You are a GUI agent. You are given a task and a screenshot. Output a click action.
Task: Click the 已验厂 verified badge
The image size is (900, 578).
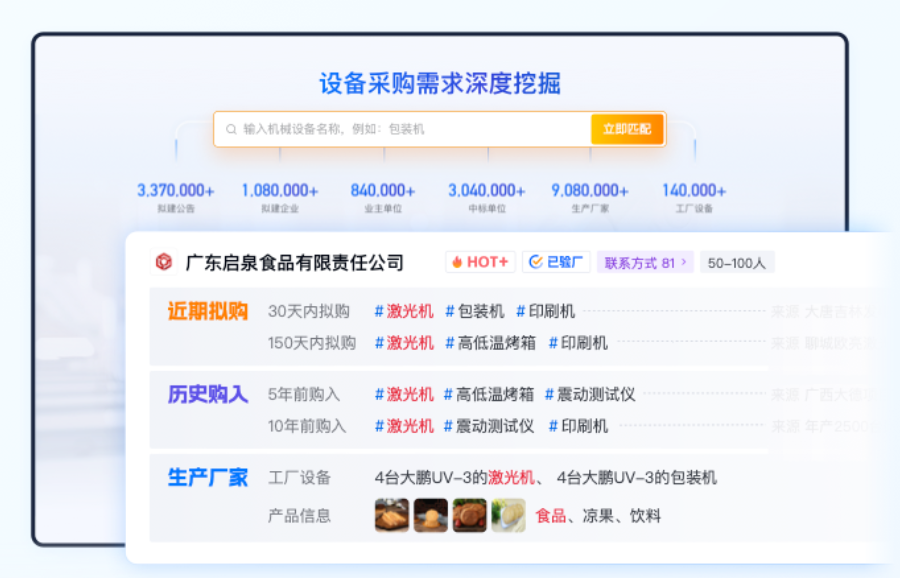click(x=557, y=262)
